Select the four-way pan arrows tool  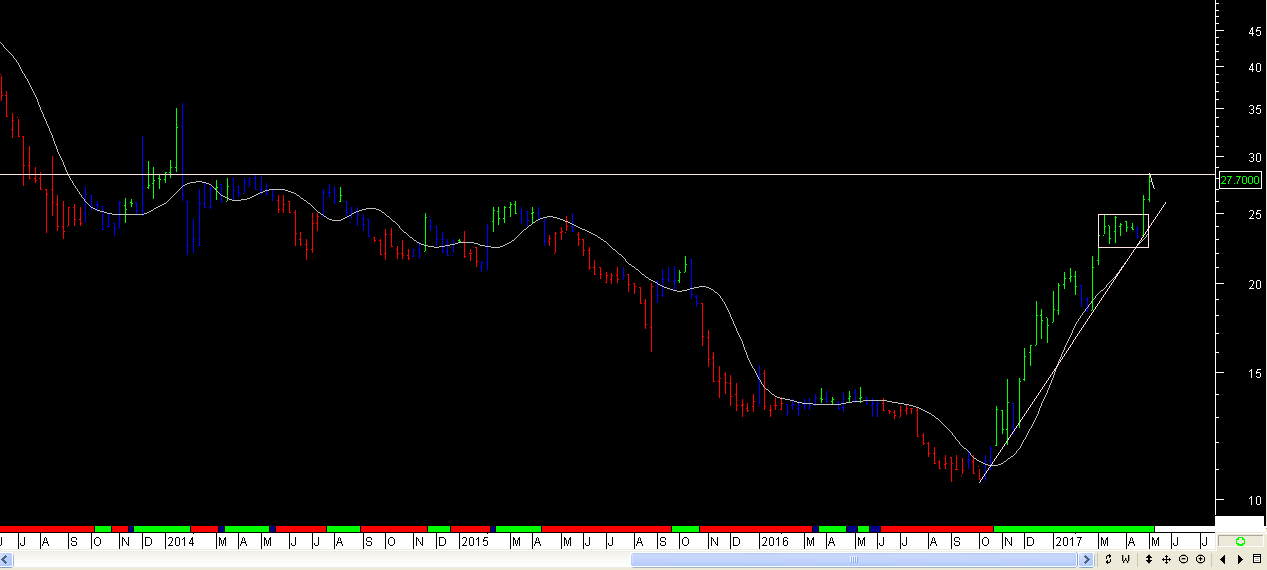pos(1166,559)
